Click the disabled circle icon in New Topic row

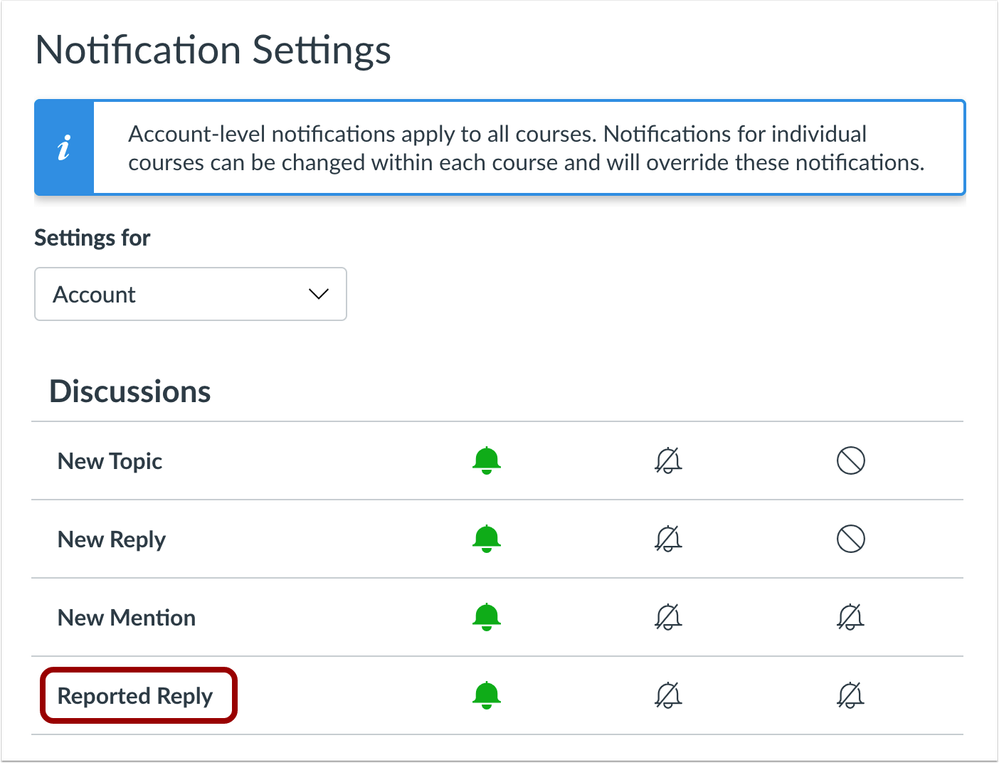click(850, 460)
